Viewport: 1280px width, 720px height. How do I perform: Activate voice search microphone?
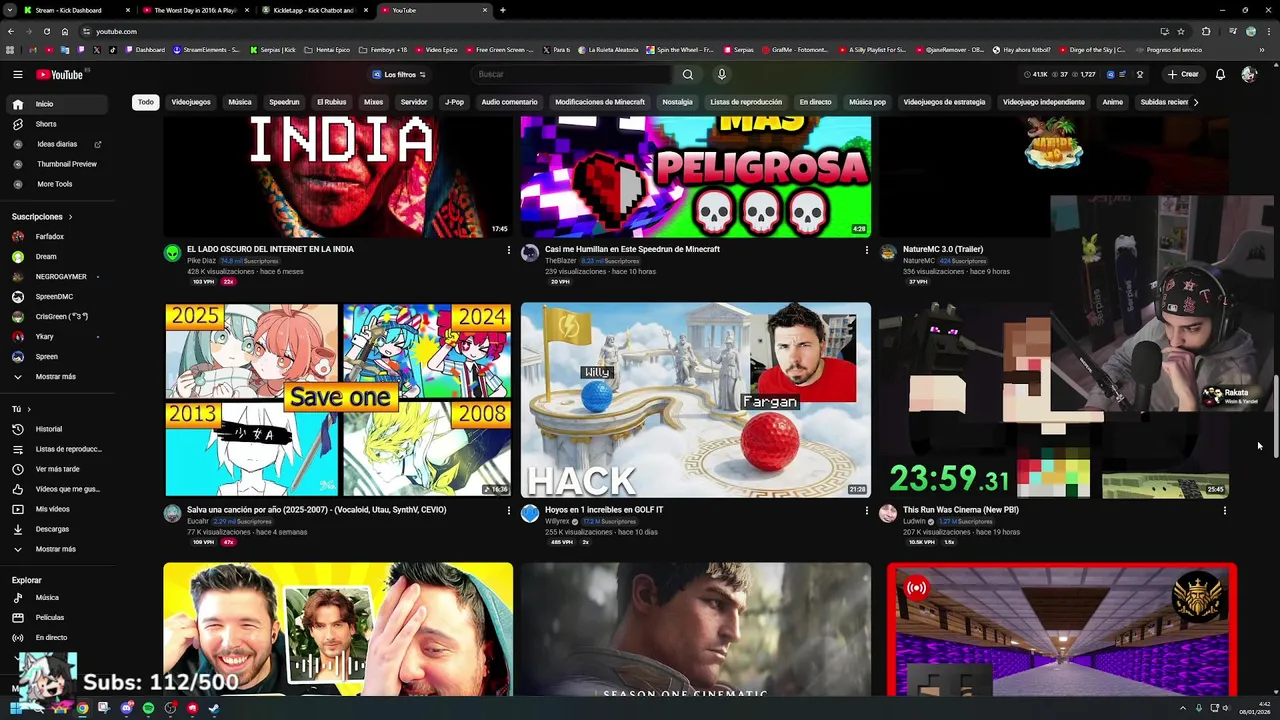point(721,74)
